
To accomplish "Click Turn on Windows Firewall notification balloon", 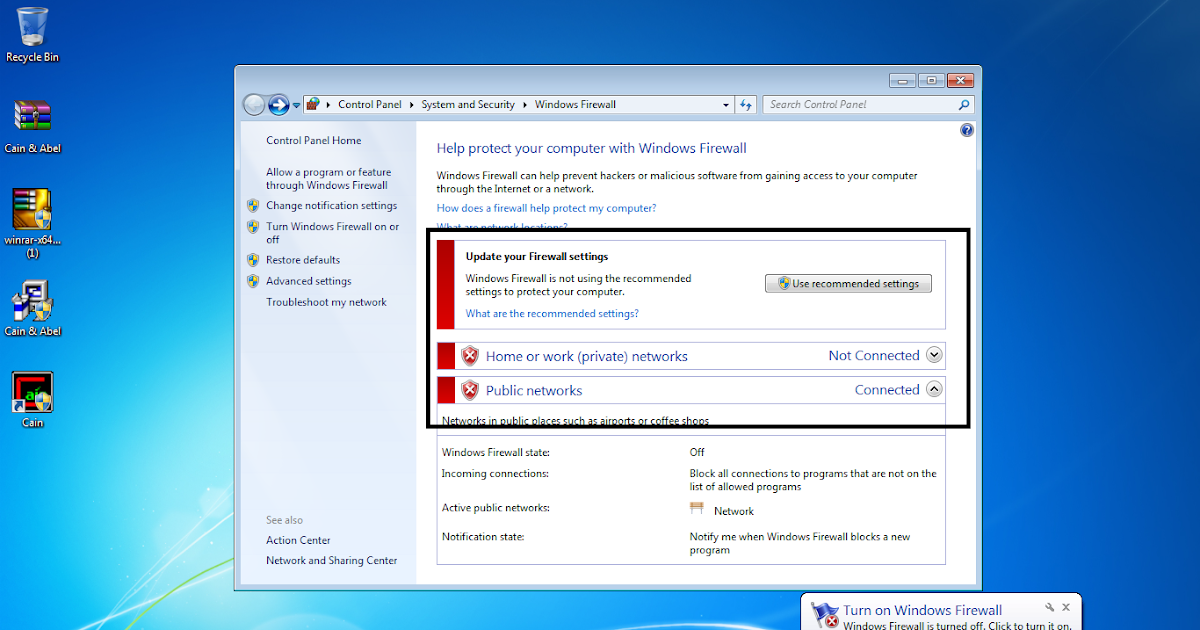I will coord(940,612).
